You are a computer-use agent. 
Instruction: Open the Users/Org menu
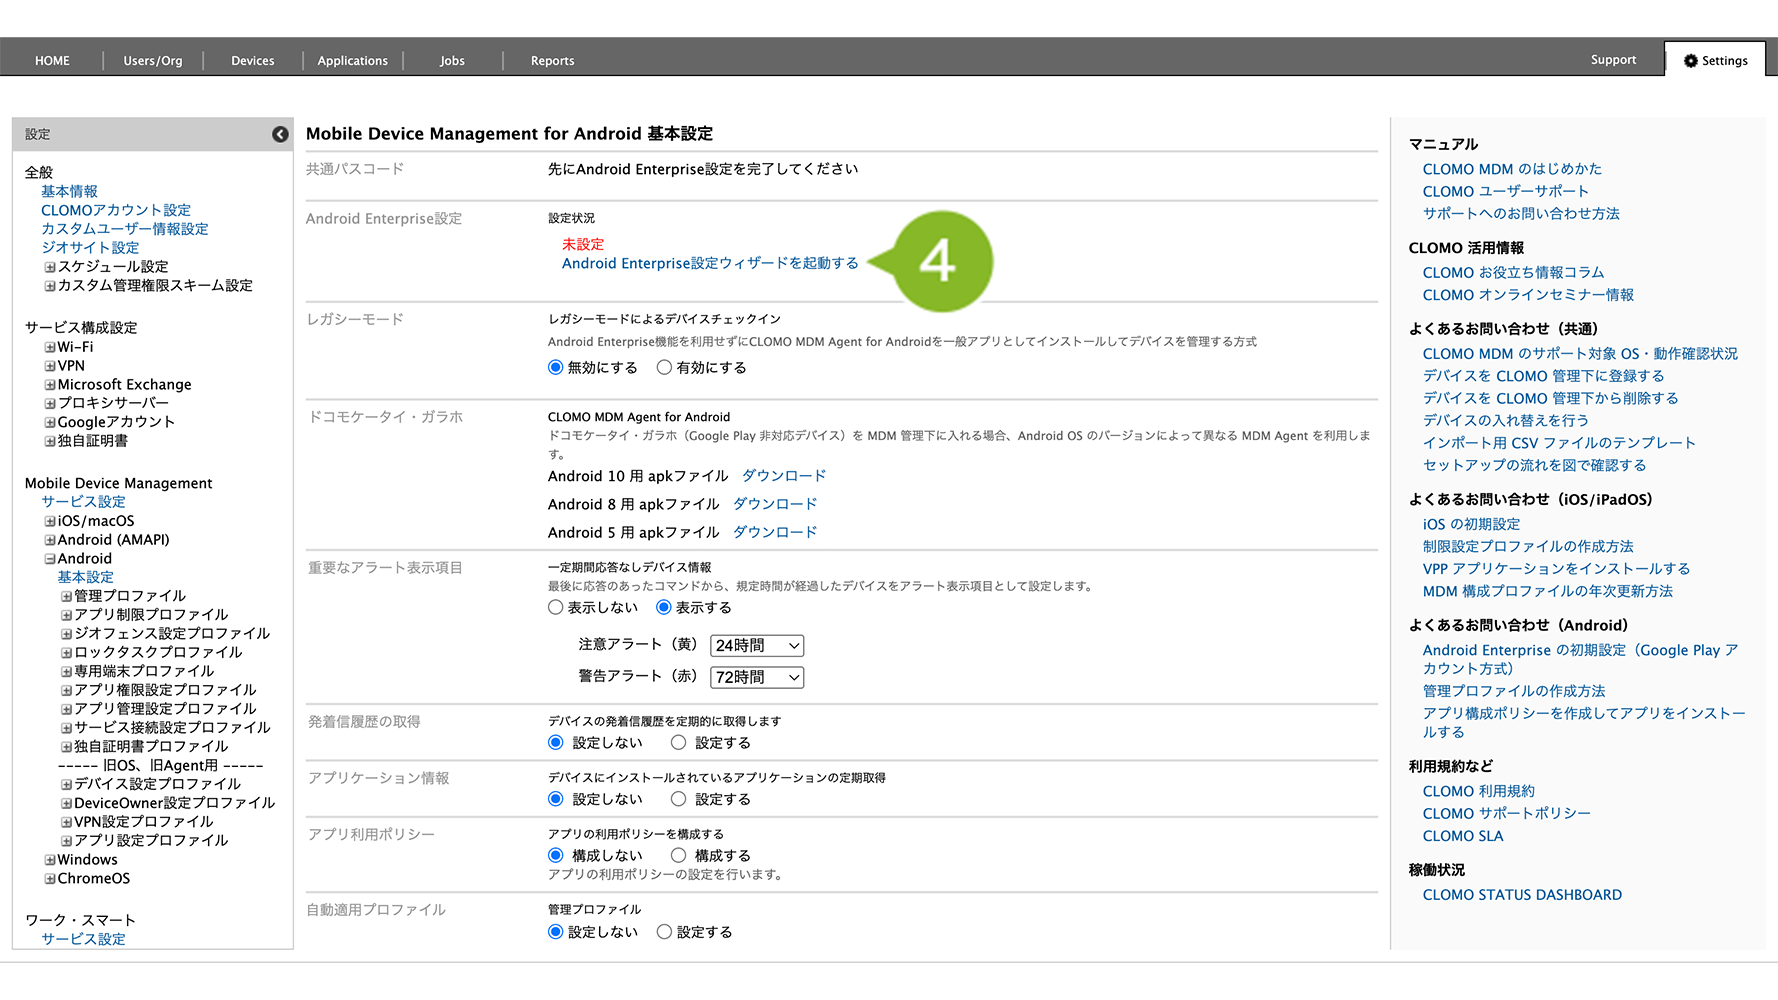(x=153, y=61)
